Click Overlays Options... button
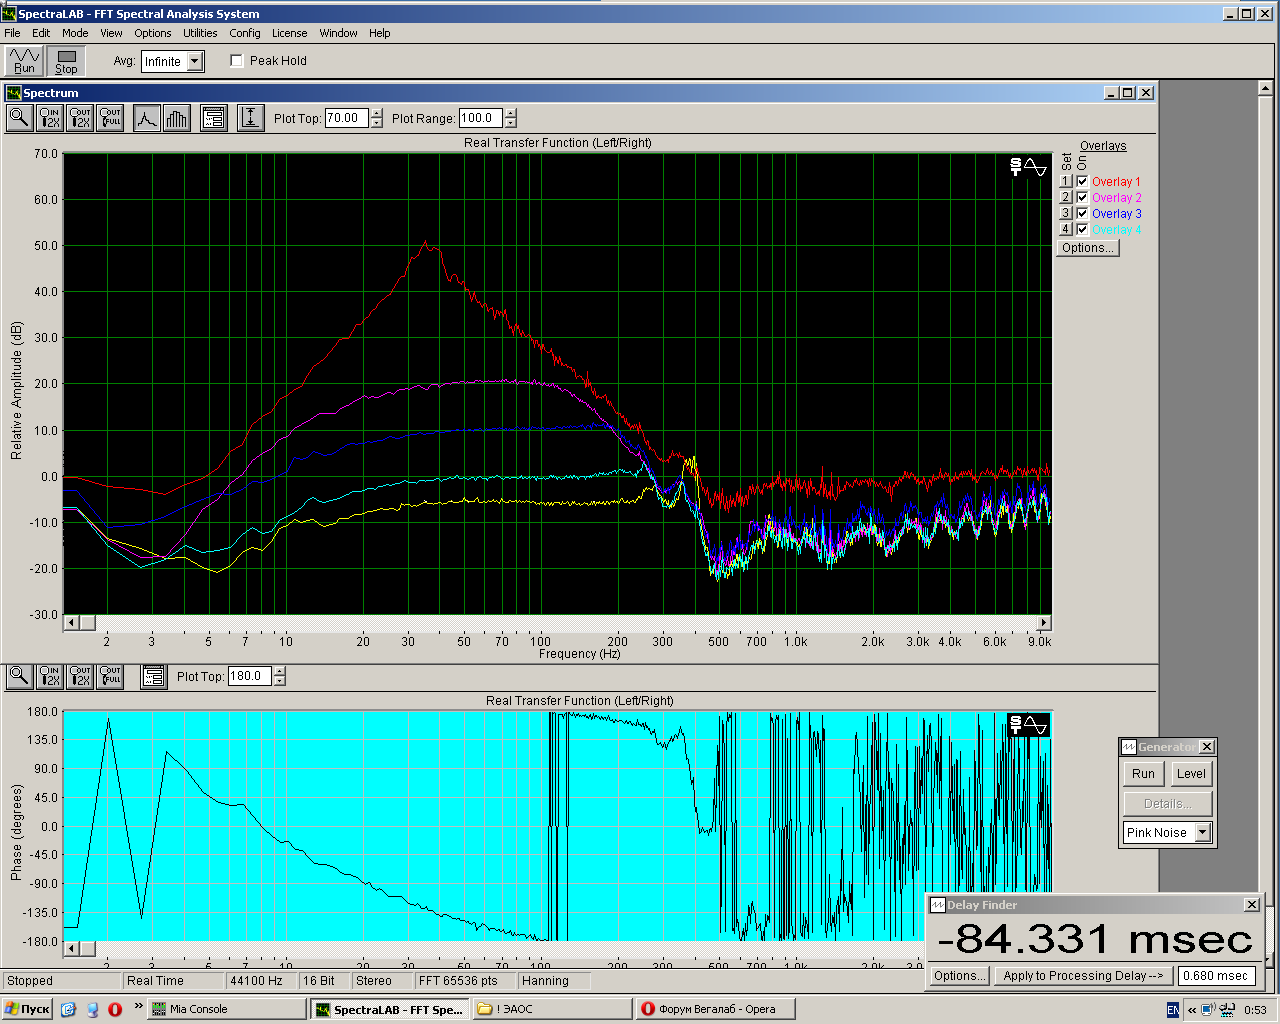The height and width of the screenshot is (1024, 1280). [1088, 248]
